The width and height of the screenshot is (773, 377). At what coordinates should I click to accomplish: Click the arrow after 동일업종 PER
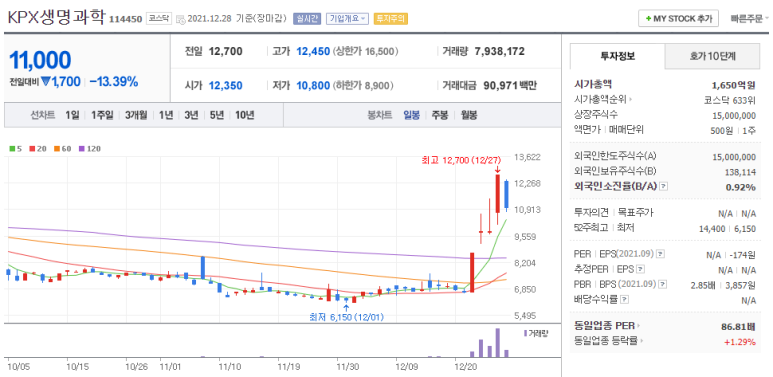639,326
